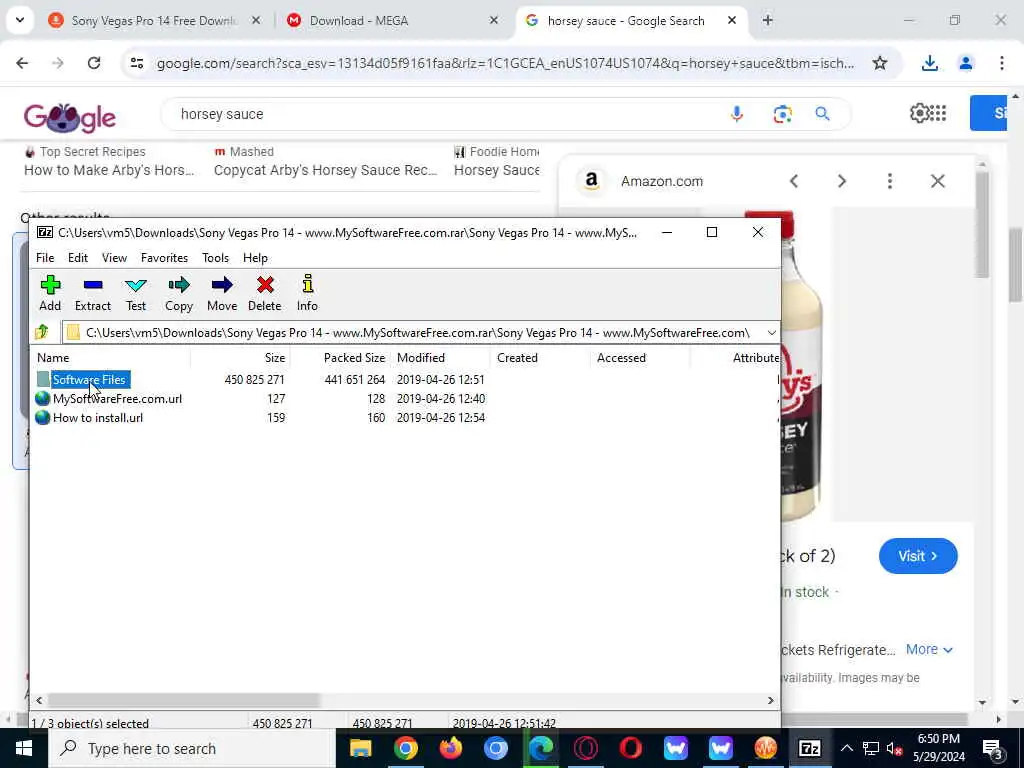The image size is (1024, 768).
Task: Click the Copy toolbar icon in 7-Zip
Action: [x=178, y=293]
